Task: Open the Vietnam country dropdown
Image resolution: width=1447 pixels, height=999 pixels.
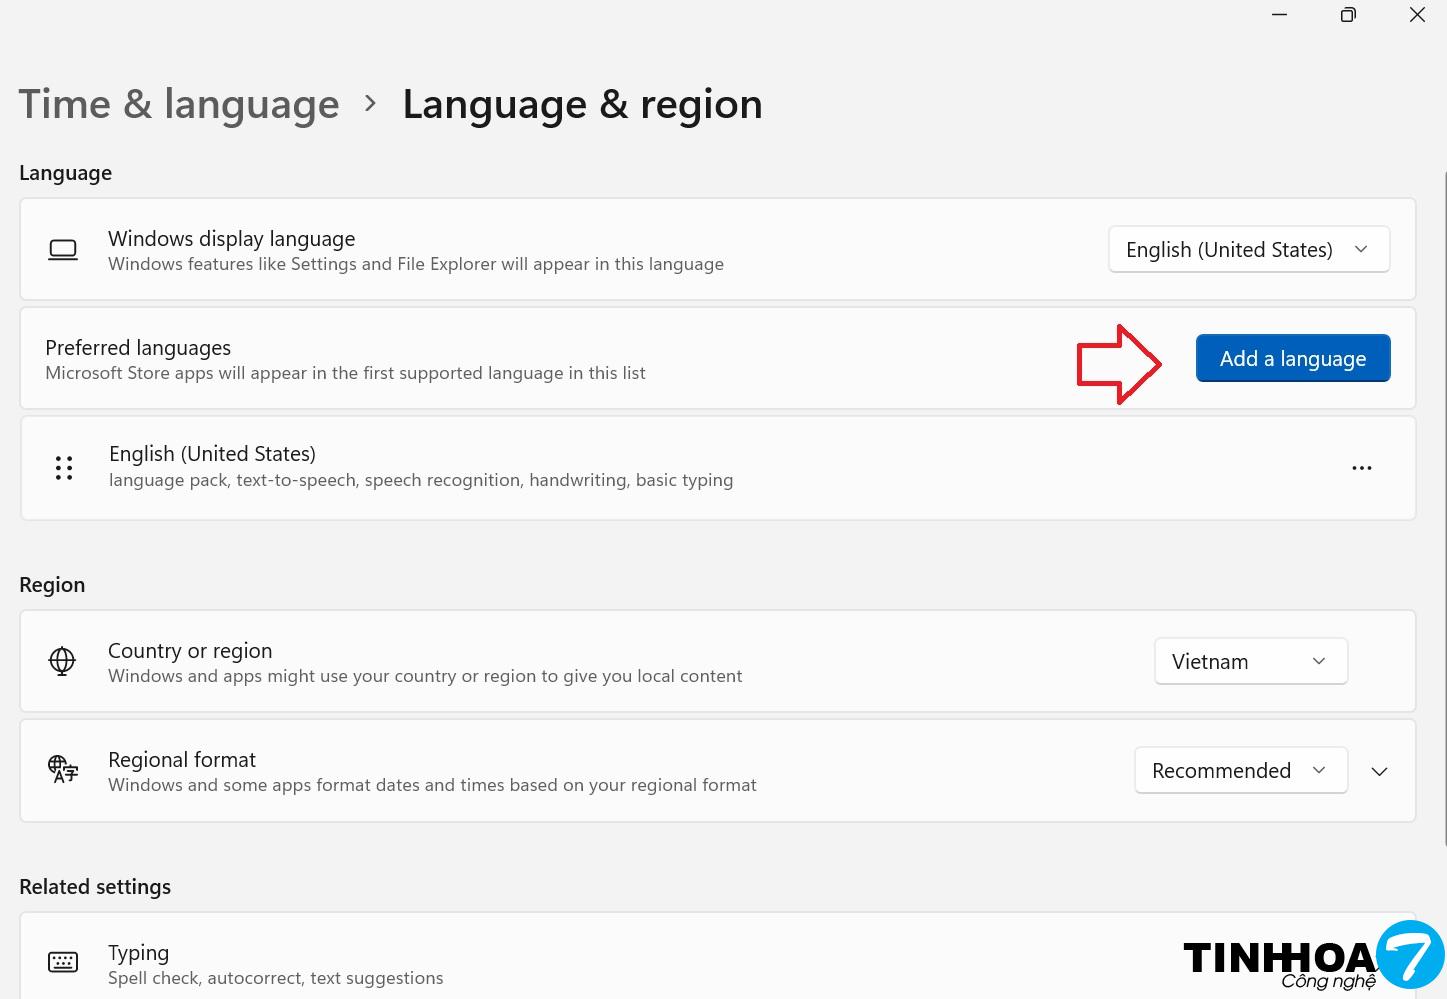Action: coord(1250,661)
